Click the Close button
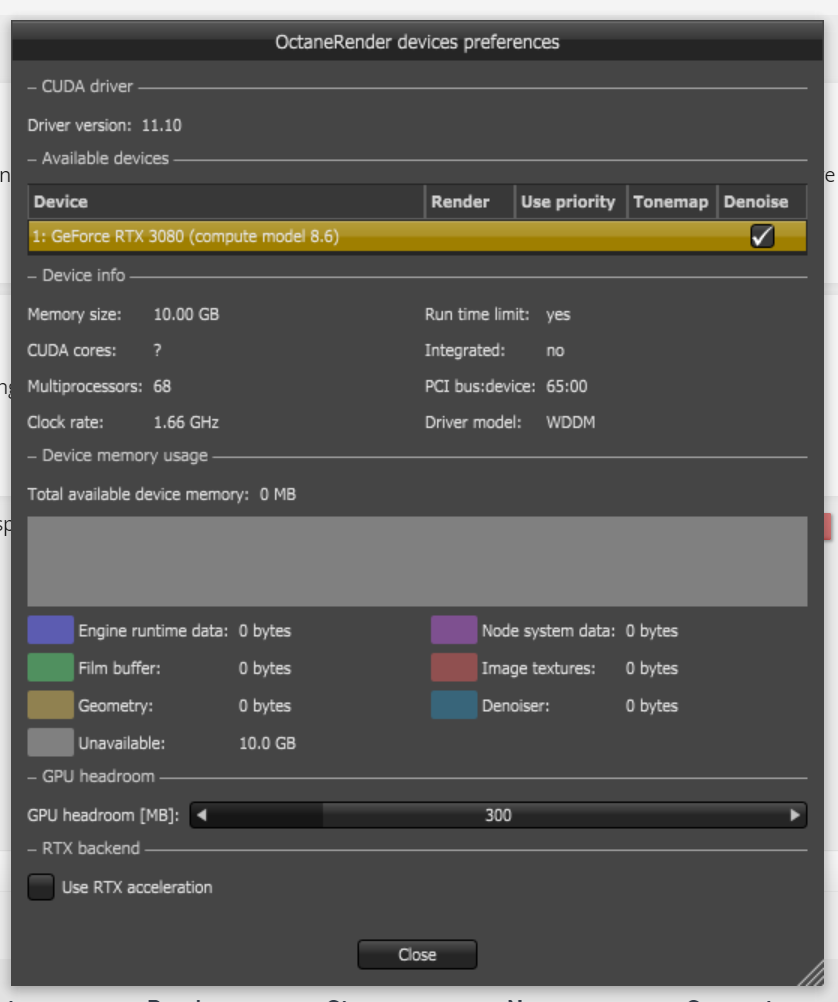The image size is (838, 1002). pyautogui.click(x=417, y=954)
